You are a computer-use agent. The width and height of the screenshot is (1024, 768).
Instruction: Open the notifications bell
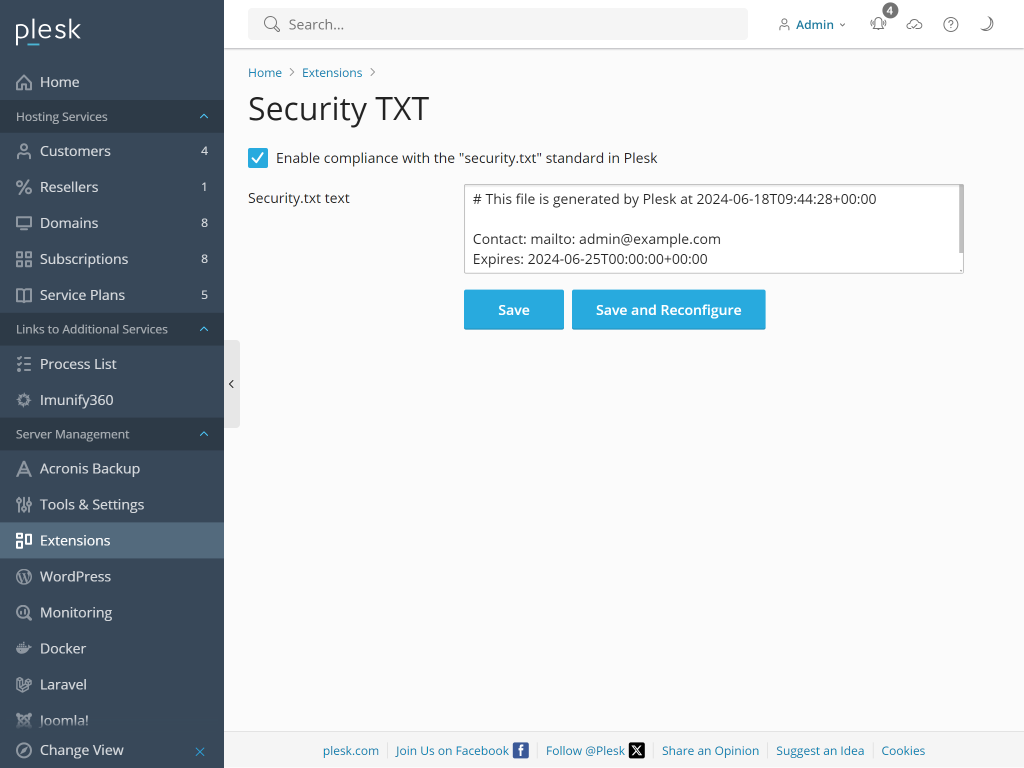pos(878,24)
